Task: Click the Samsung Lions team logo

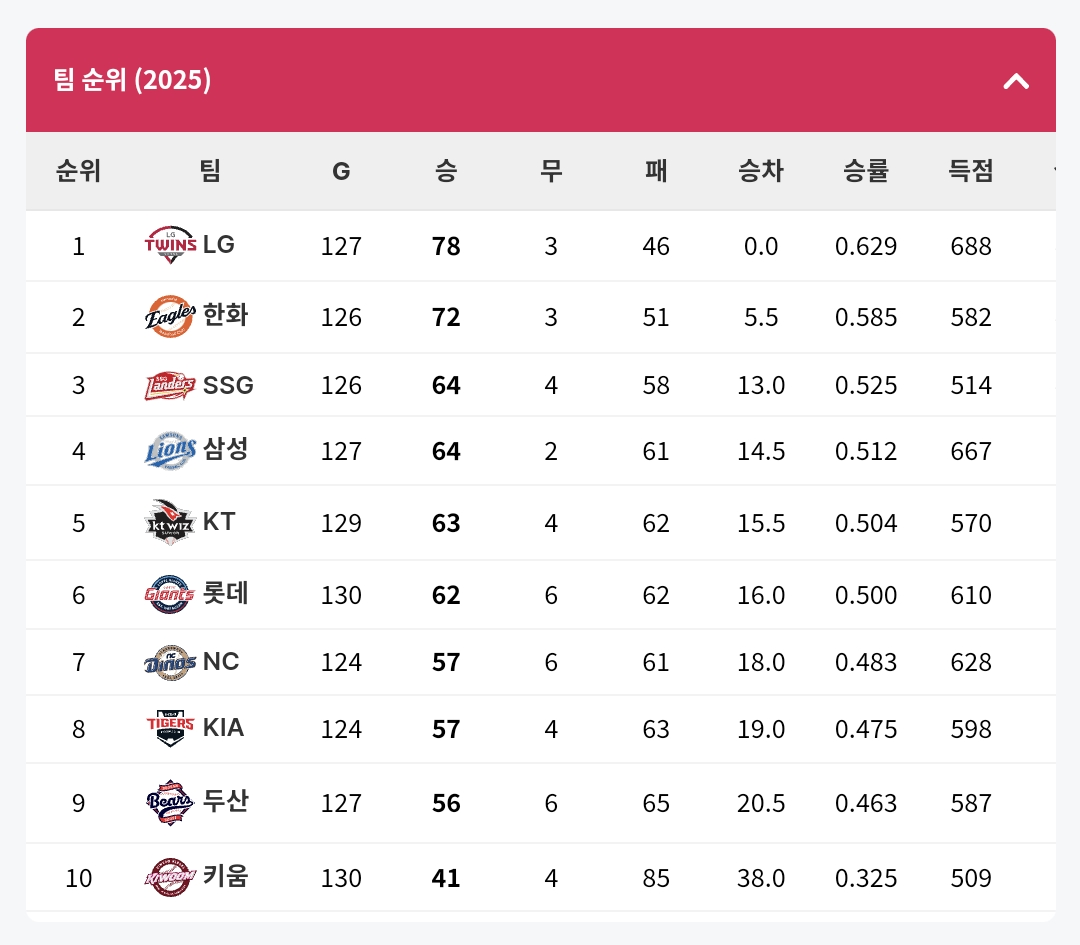Action: 171,451
